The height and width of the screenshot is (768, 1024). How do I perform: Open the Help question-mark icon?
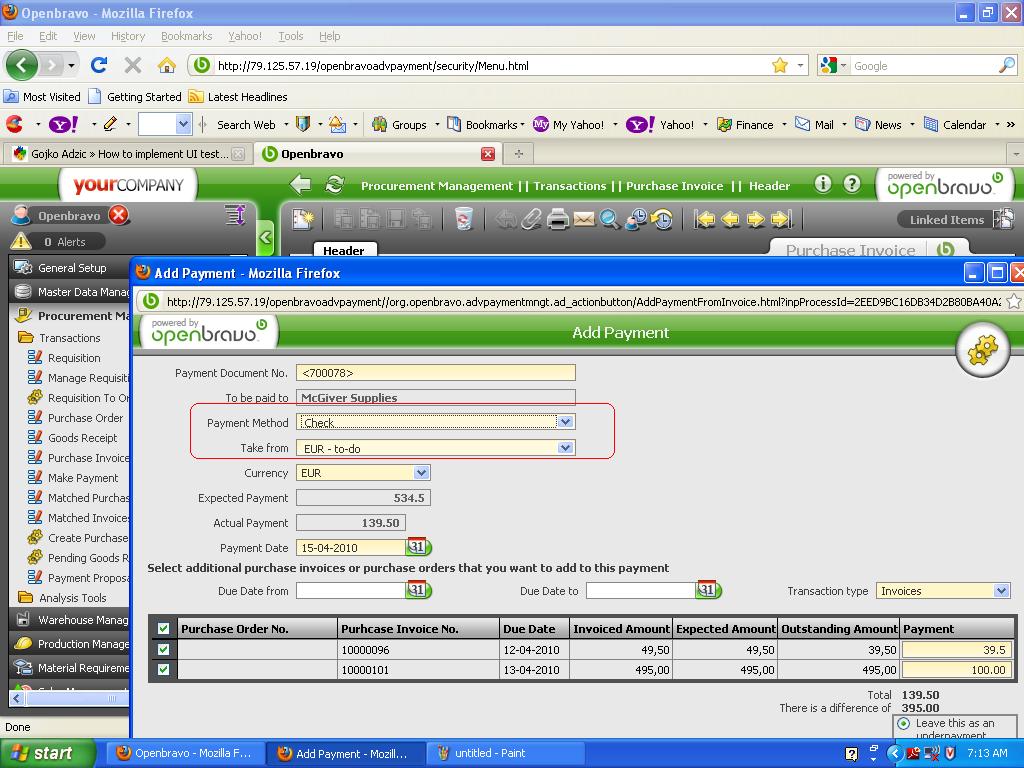[852, 184]
